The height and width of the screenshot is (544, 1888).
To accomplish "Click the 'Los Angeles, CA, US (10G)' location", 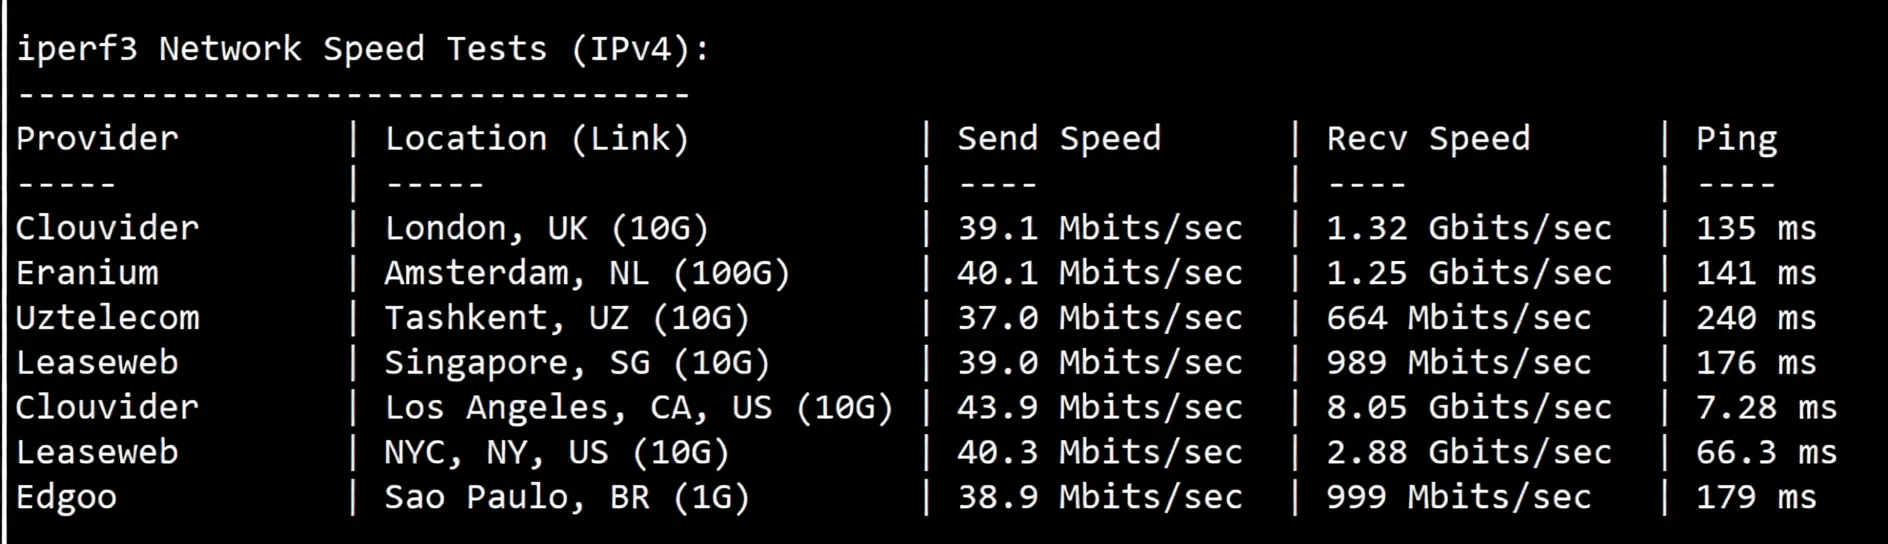I will 638,408.
